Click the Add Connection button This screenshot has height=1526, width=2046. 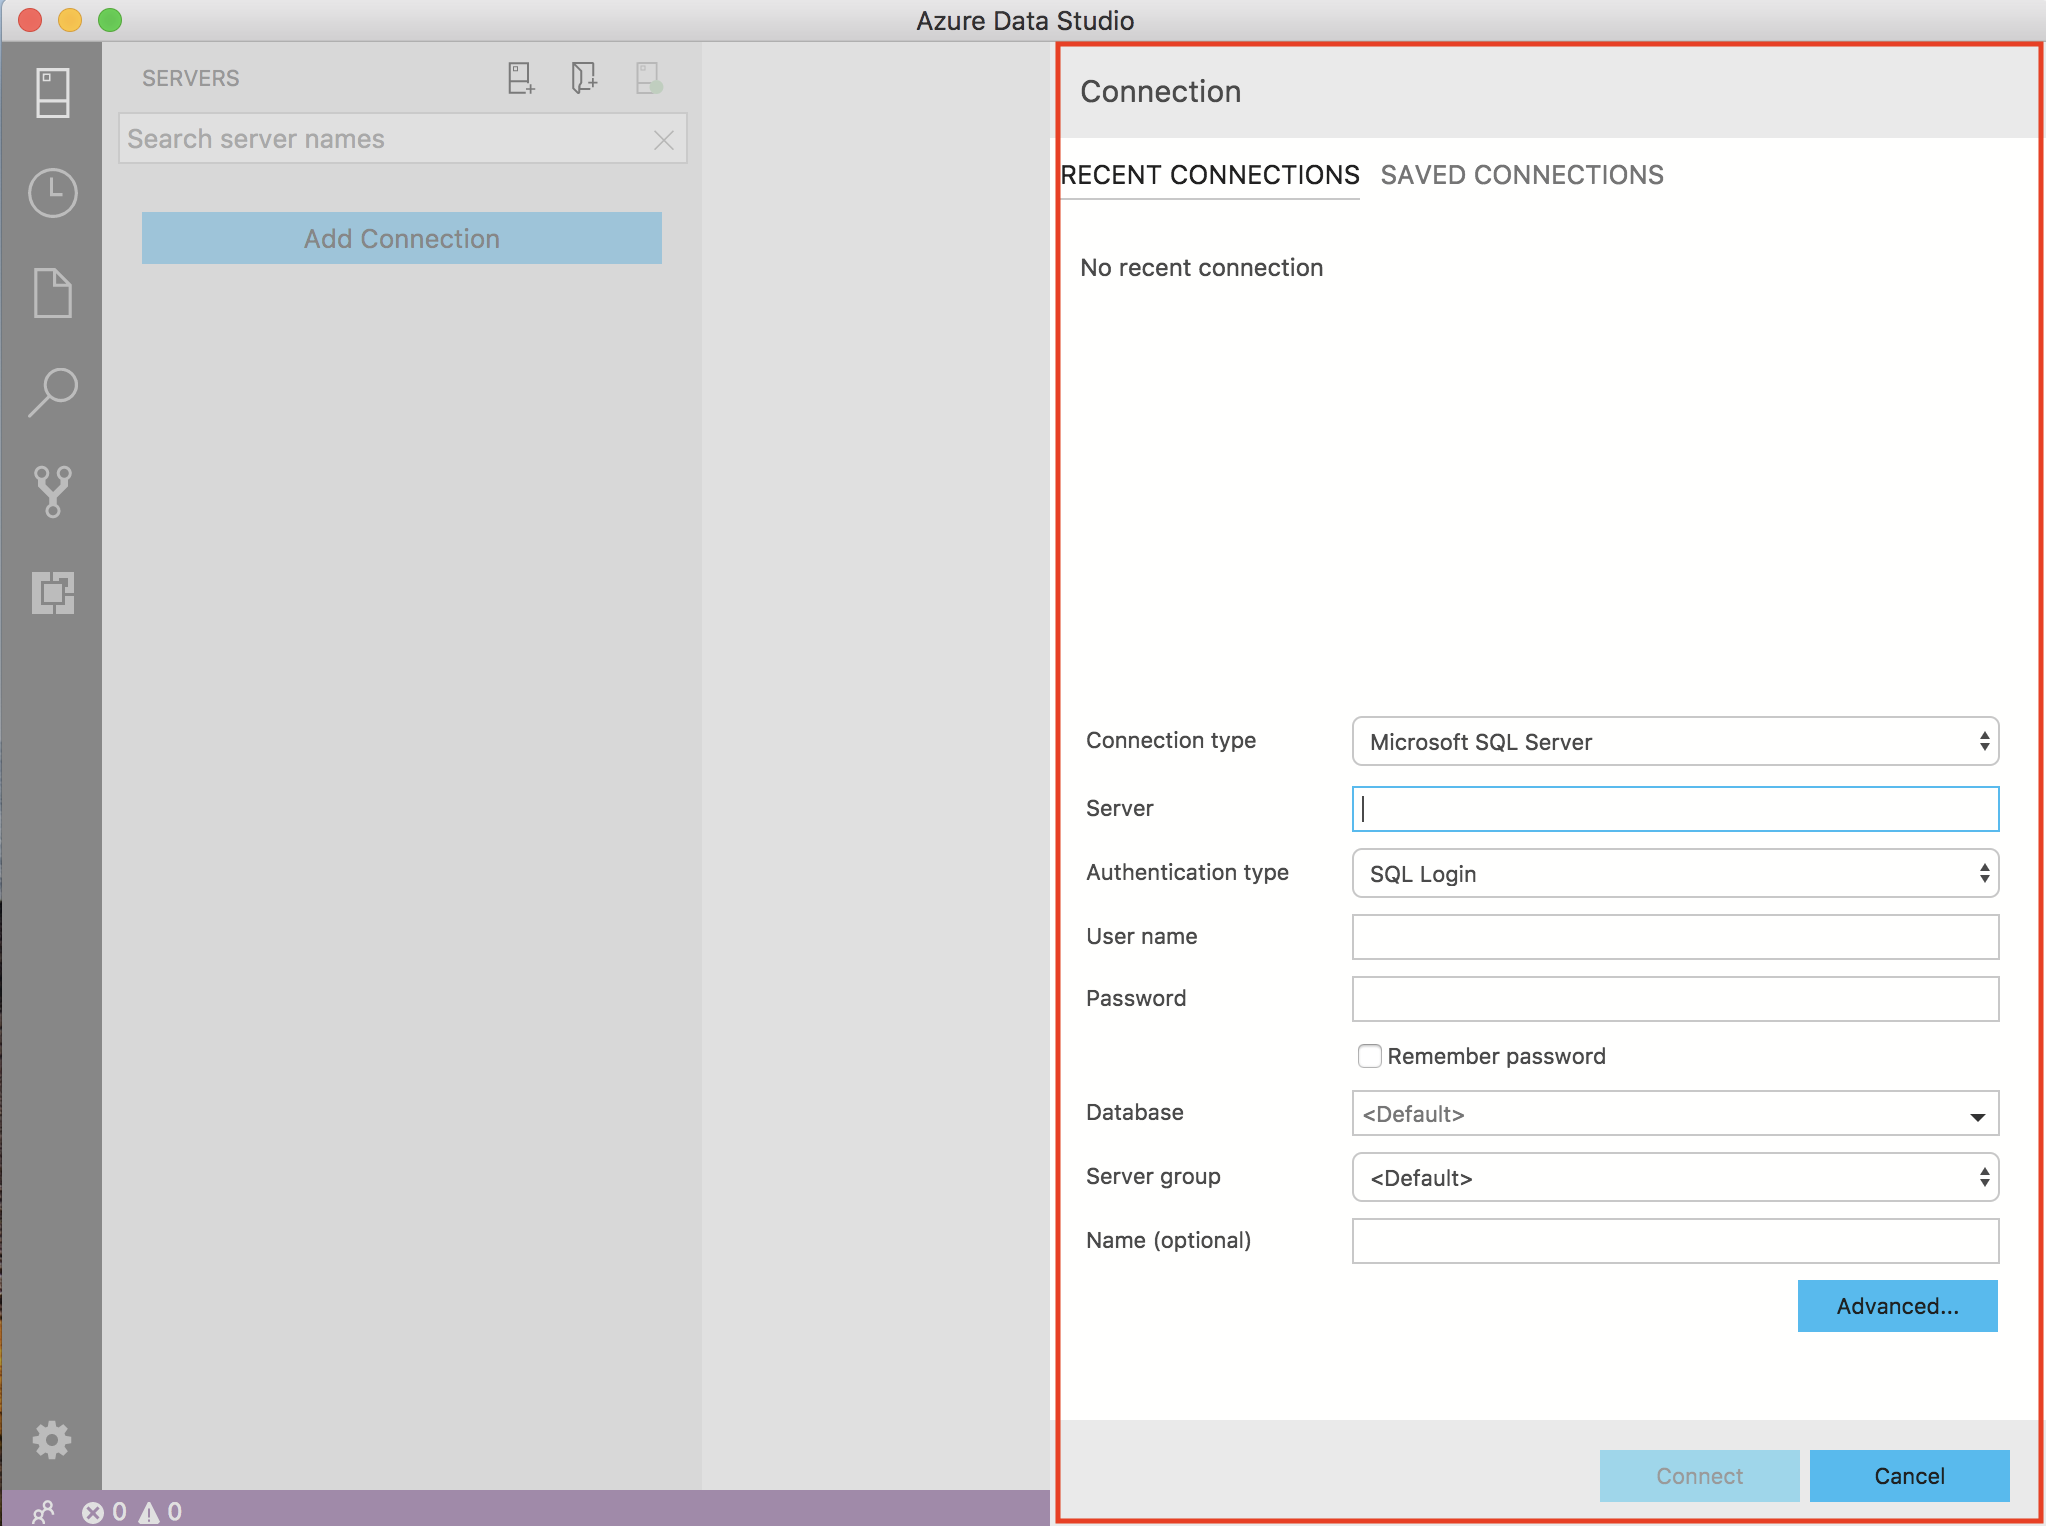click(402, 238)
